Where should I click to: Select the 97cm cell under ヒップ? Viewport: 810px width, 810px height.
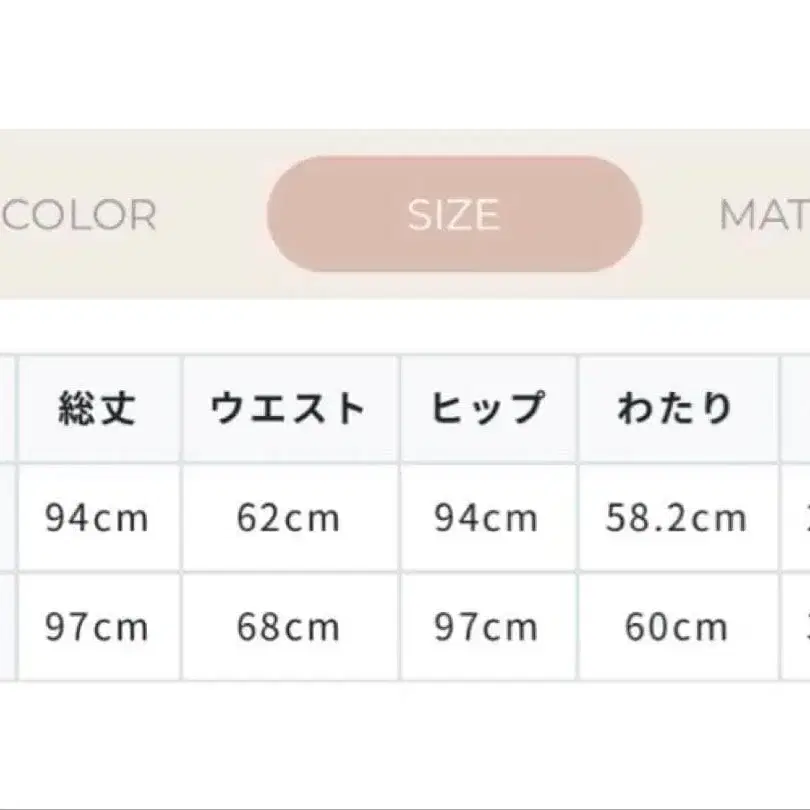tap(487, 627)
